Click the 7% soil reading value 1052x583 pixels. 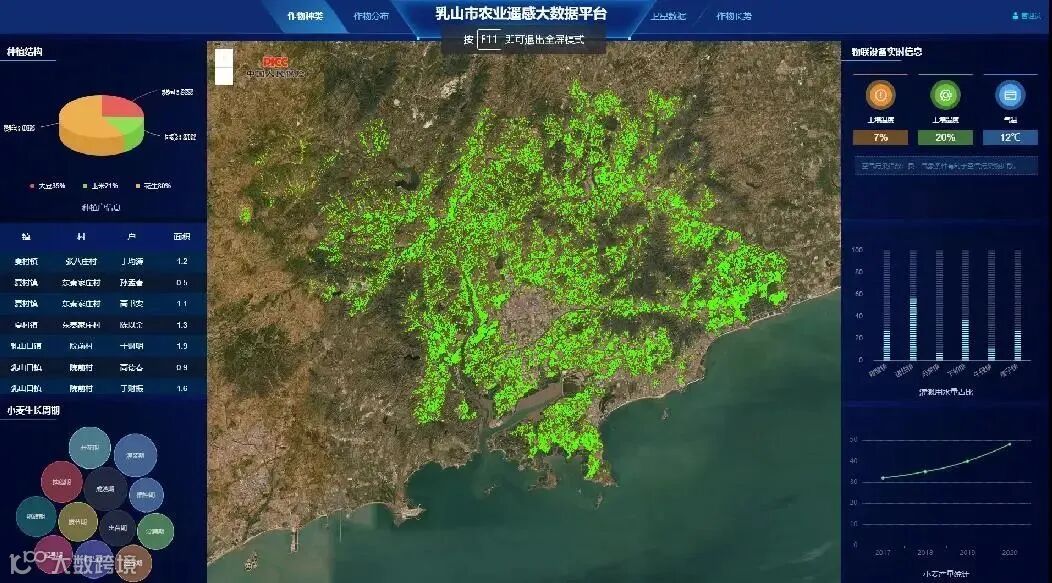coord(880,138)
